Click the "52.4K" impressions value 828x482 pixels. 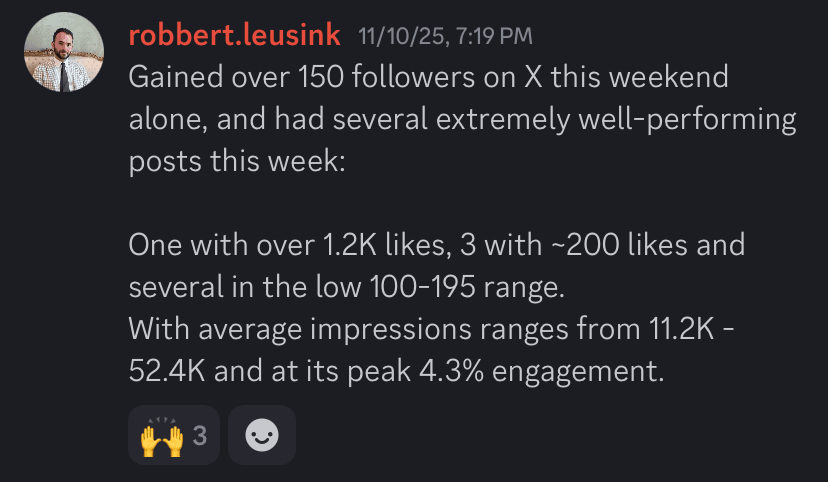(167, 371)
